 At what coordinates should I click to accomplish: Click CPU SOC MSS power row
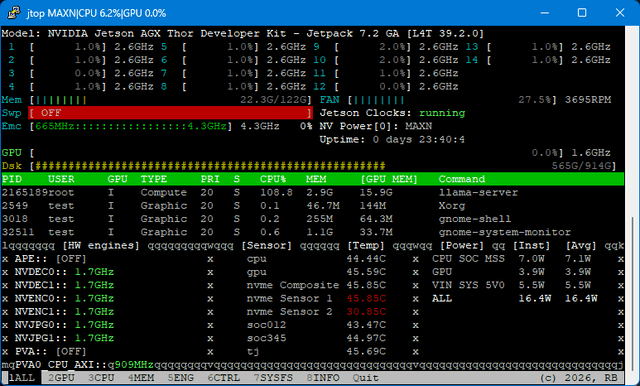(511, 259)
